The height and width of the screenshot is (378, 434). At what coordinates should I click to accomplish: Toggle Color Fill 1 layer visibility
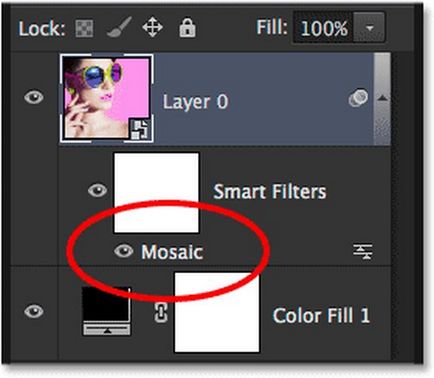[x=34, y=312]
